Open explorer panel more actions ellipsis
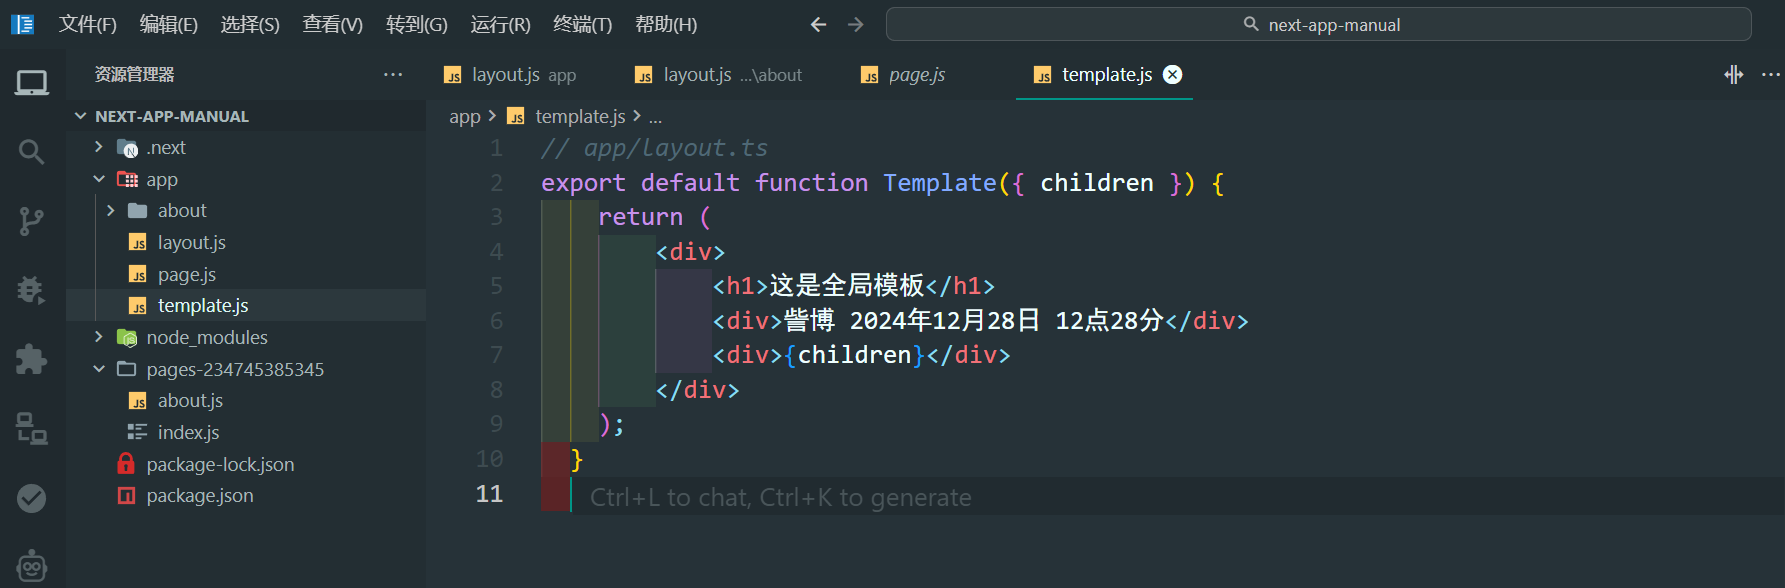 click(x=393, y=74)
